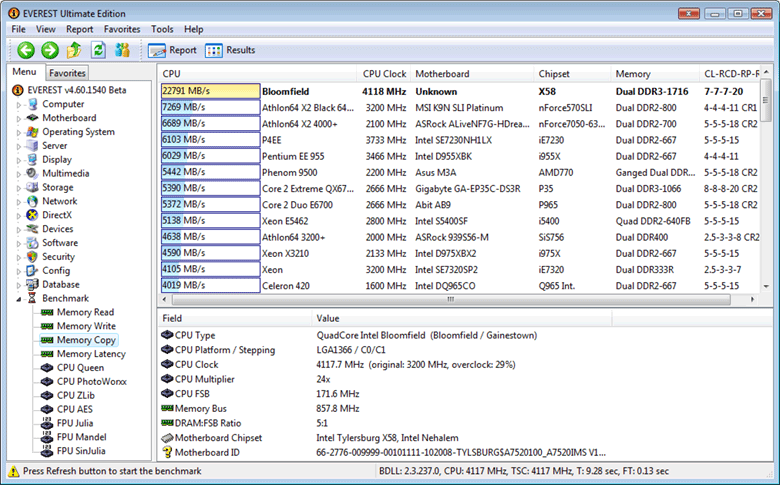Click the Field column header
The image size is (780, 485).
[x=234, y=318]
